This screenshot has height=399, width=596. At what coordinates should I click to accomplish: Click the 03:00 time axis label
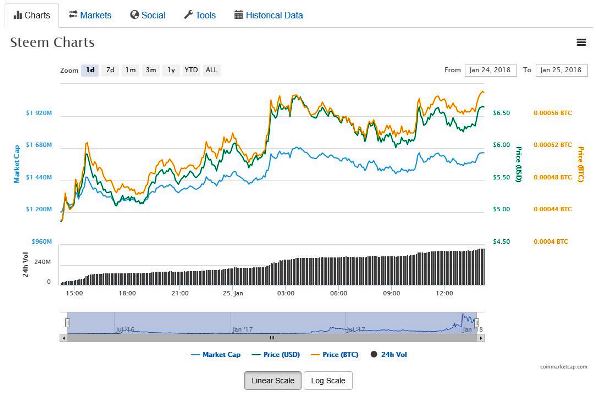(x=285, y=293)
